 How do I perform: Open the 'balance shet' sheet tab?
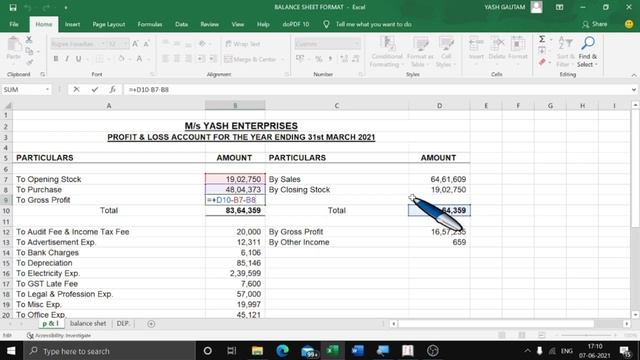click(x=88, y=323)
